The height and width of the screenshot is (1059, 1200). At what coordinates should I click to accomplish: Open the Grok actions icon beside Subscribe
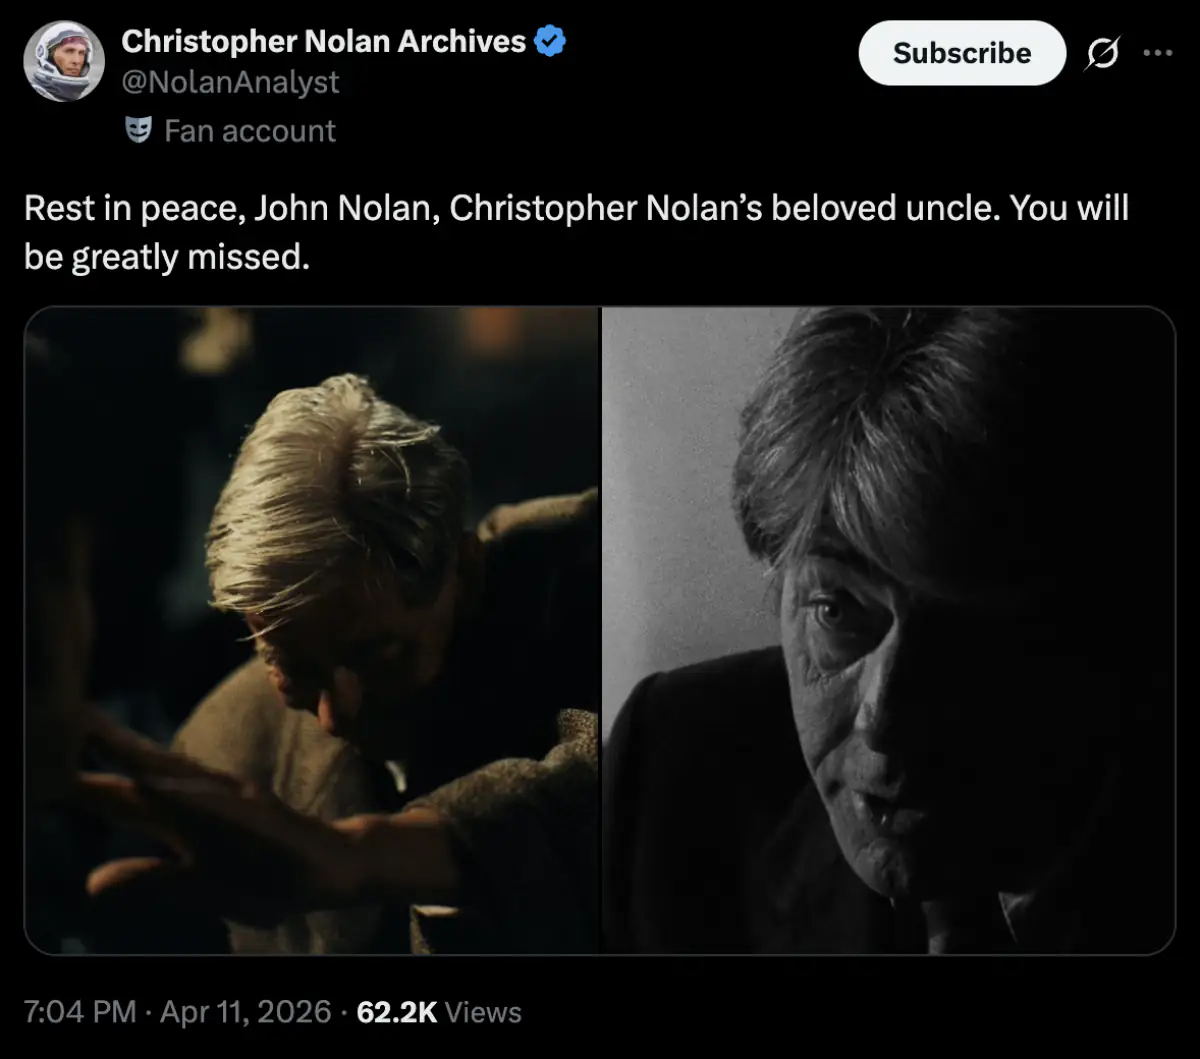point(1101,54)
